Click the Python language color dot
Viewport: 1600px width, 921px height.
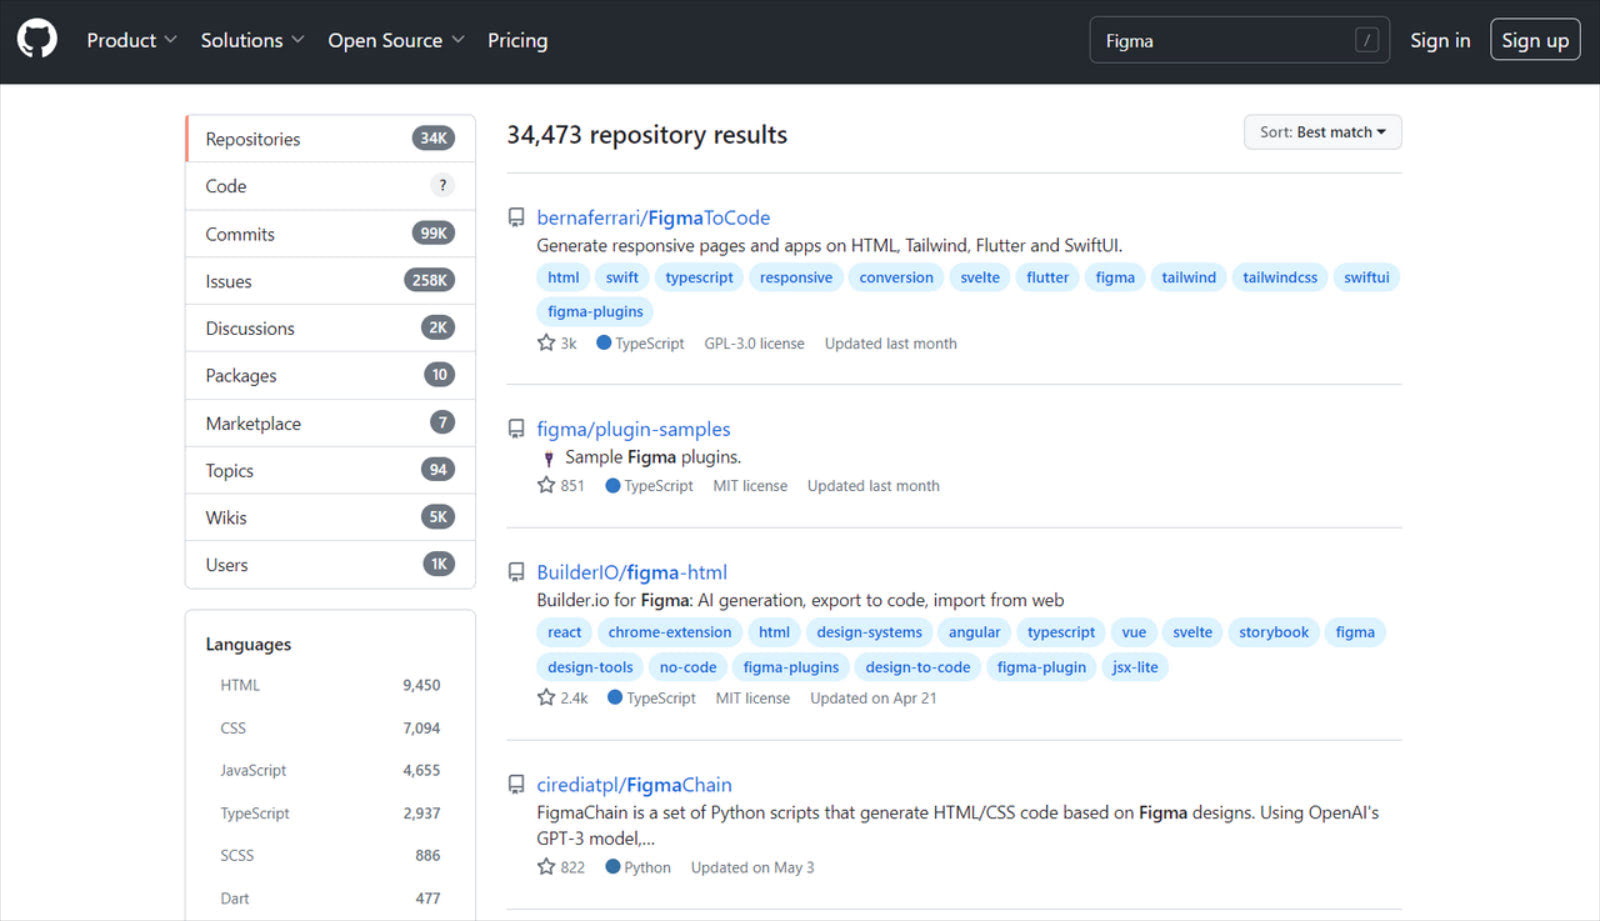613,867
